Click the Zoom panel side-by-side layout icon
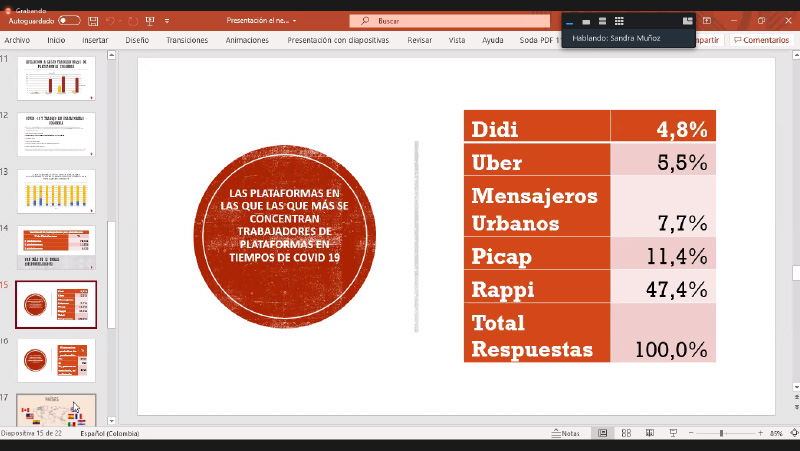 pos(688,21)
